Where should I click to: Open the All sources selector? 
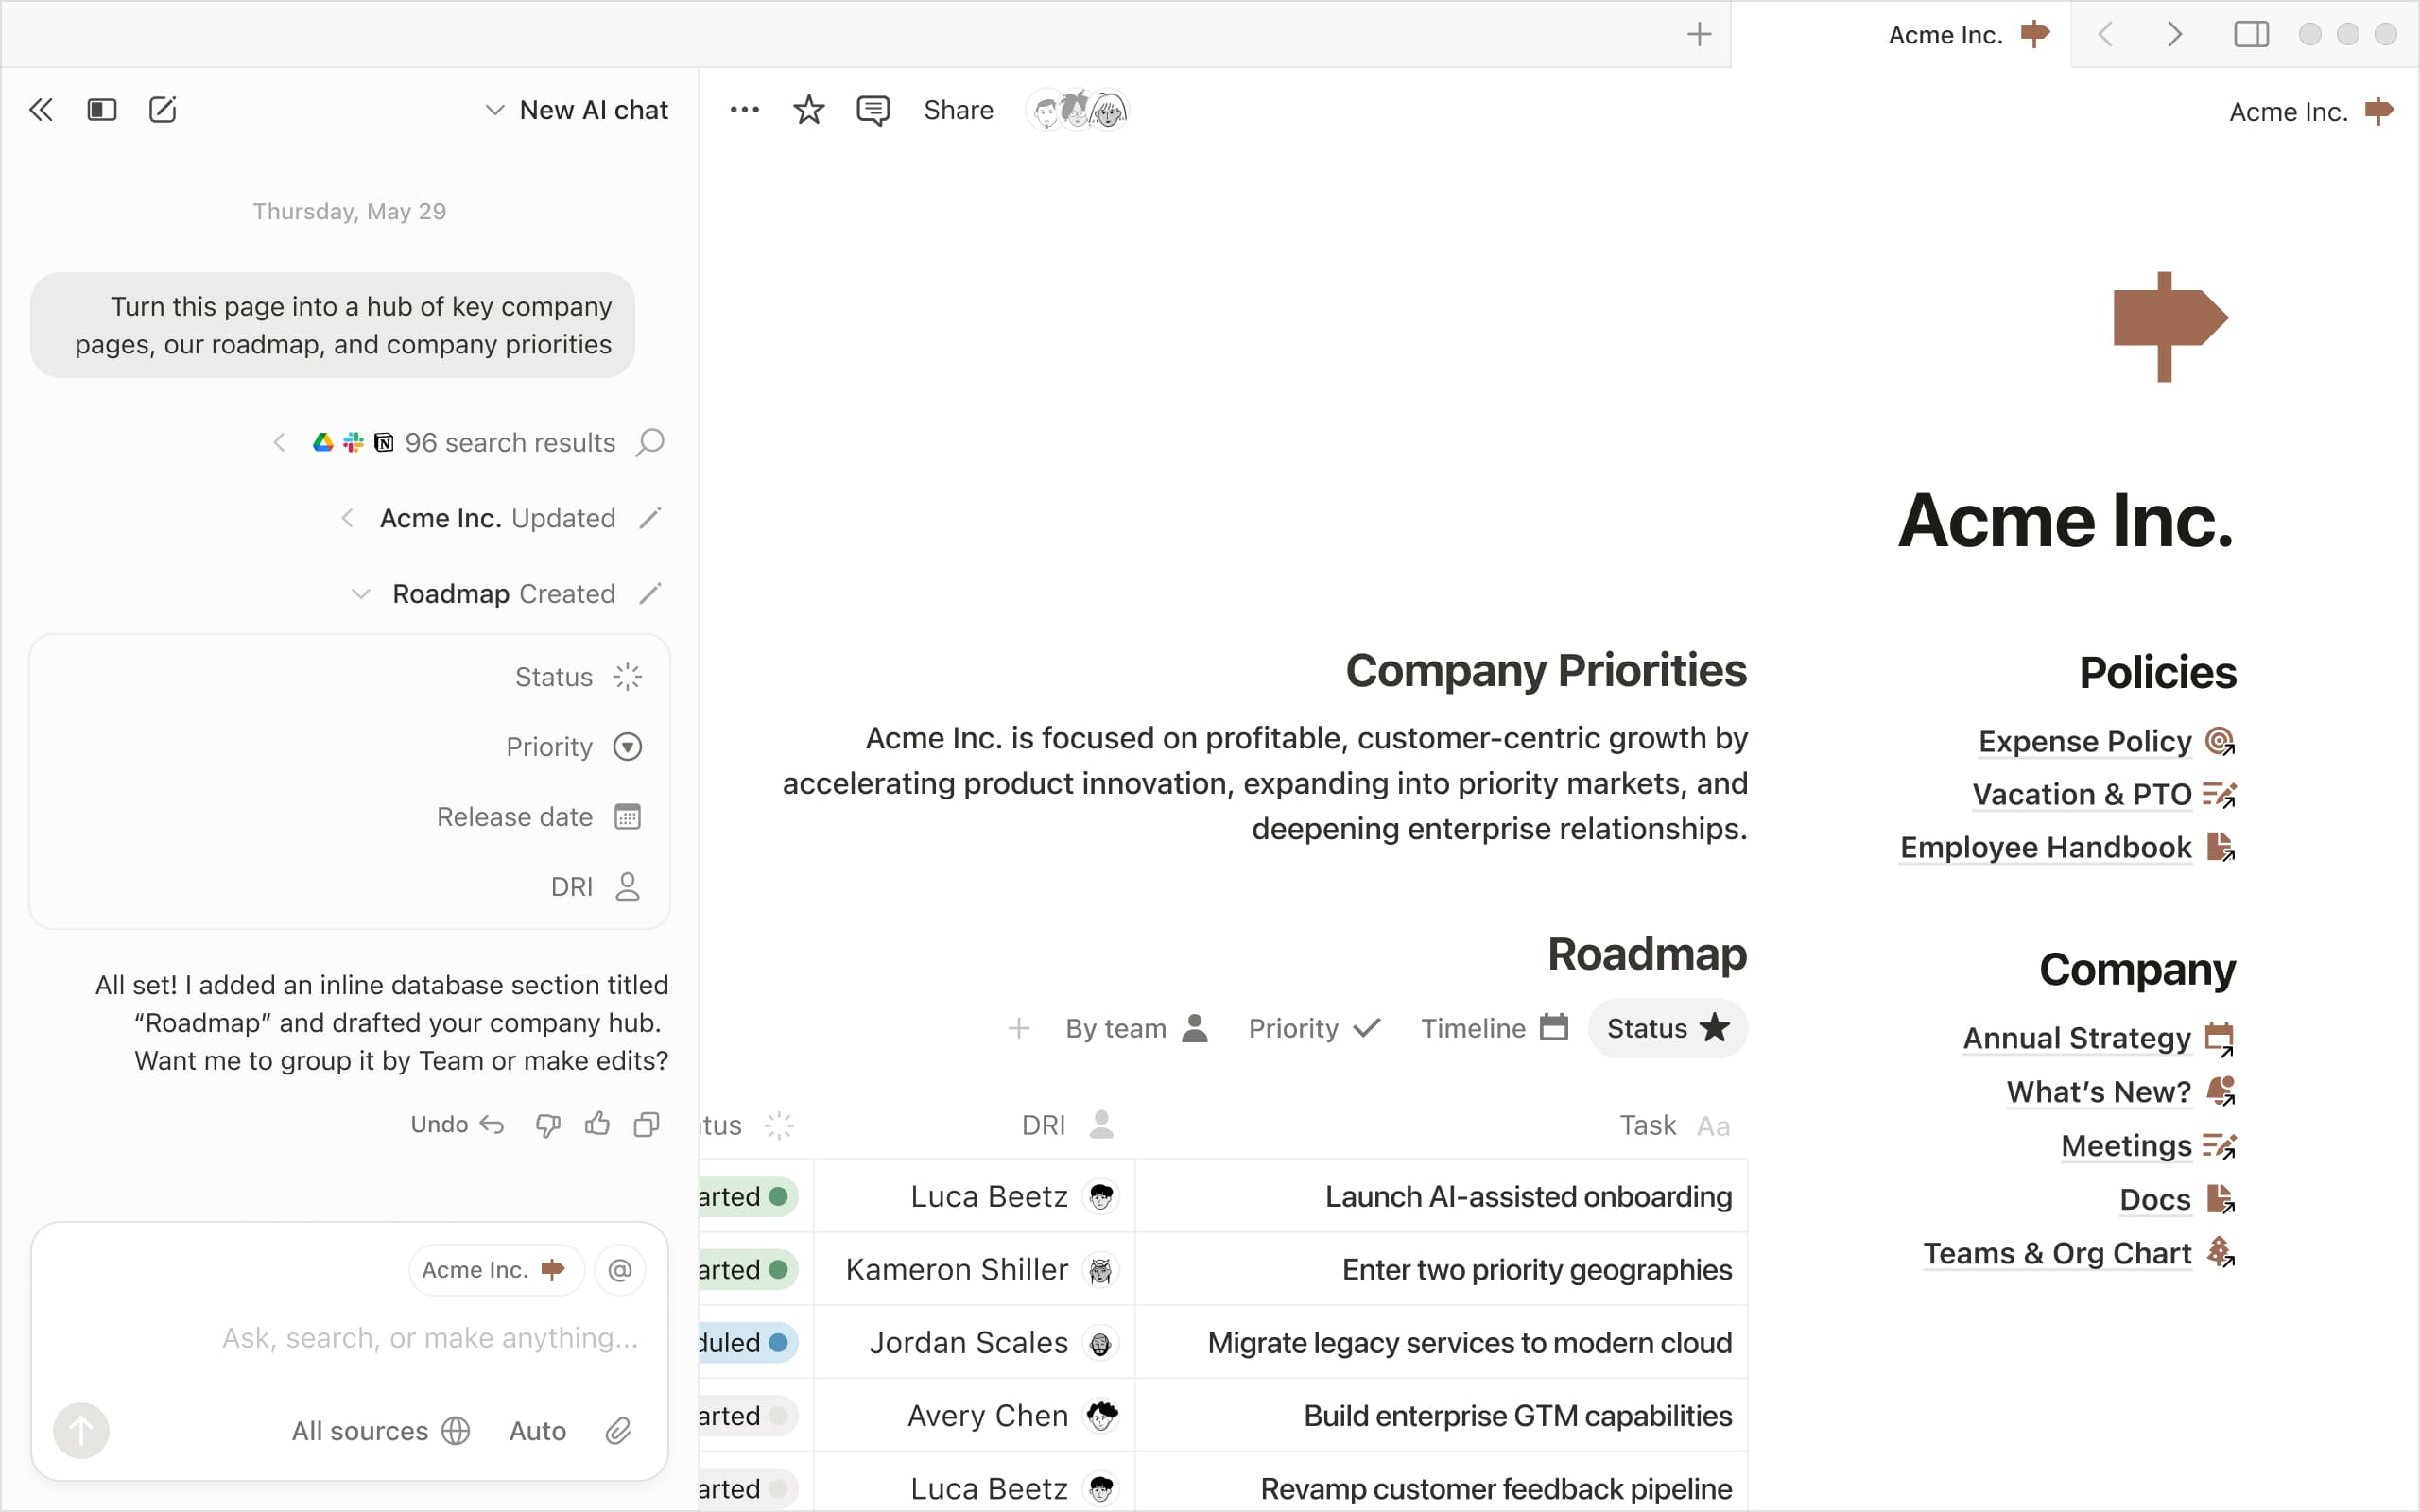tap(380, 1431)
